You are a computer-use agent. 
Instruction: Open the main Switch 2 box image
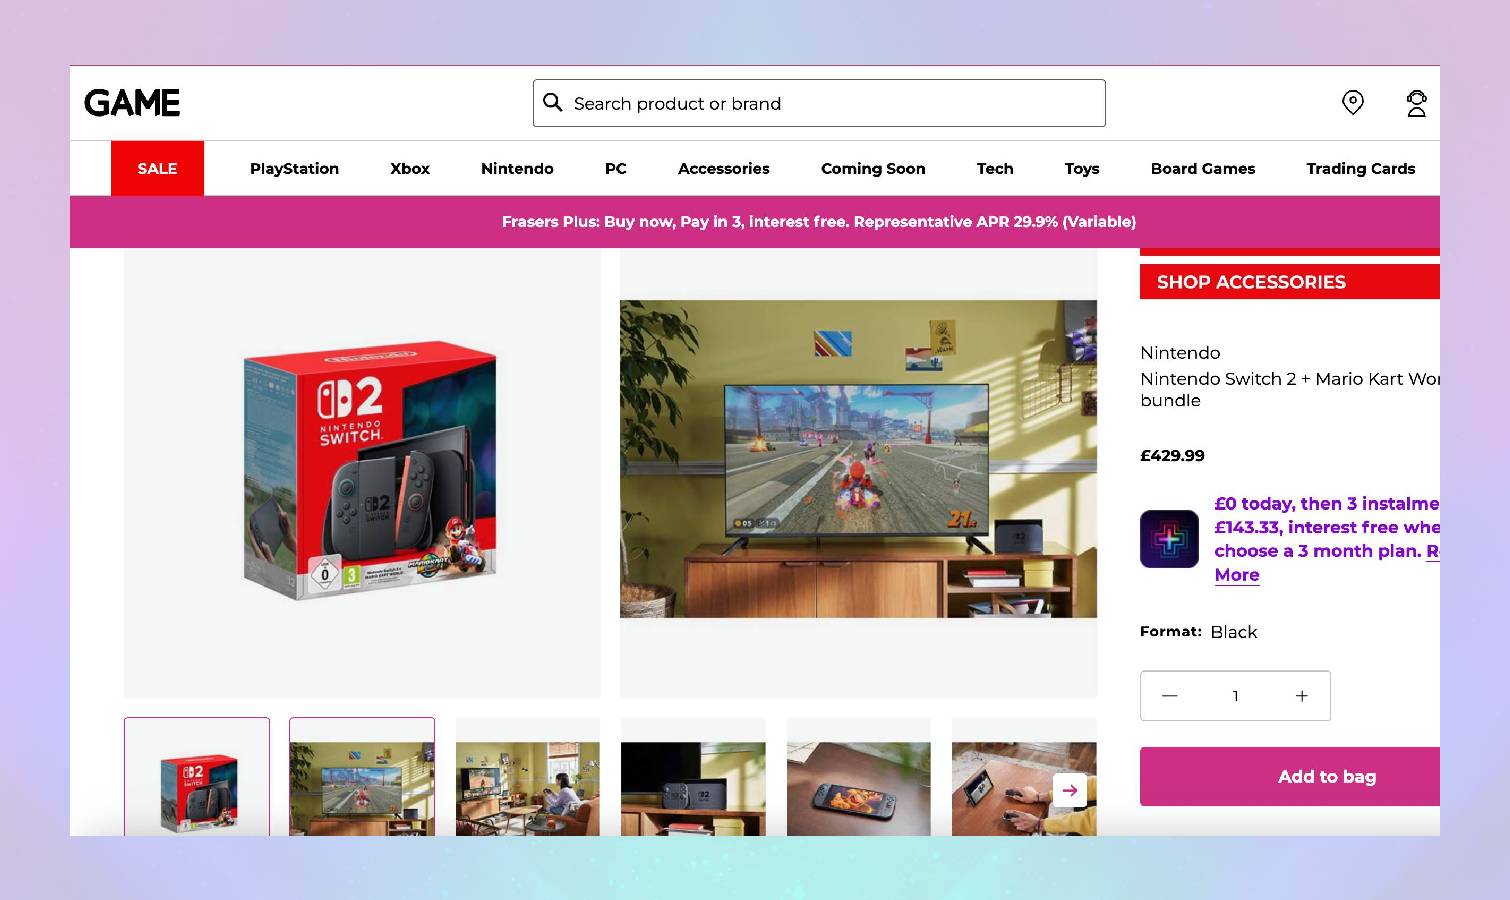[362, 472]
